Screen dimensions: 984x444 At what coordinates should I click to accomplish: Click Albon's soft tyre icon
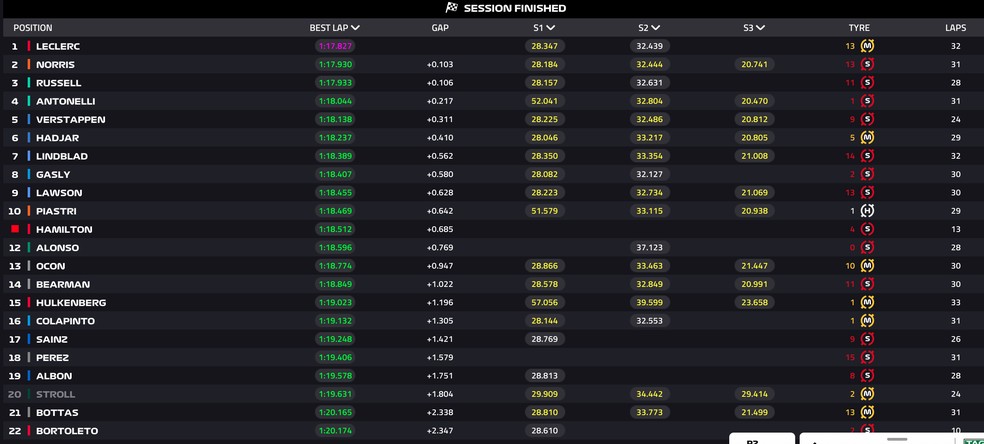867,376
